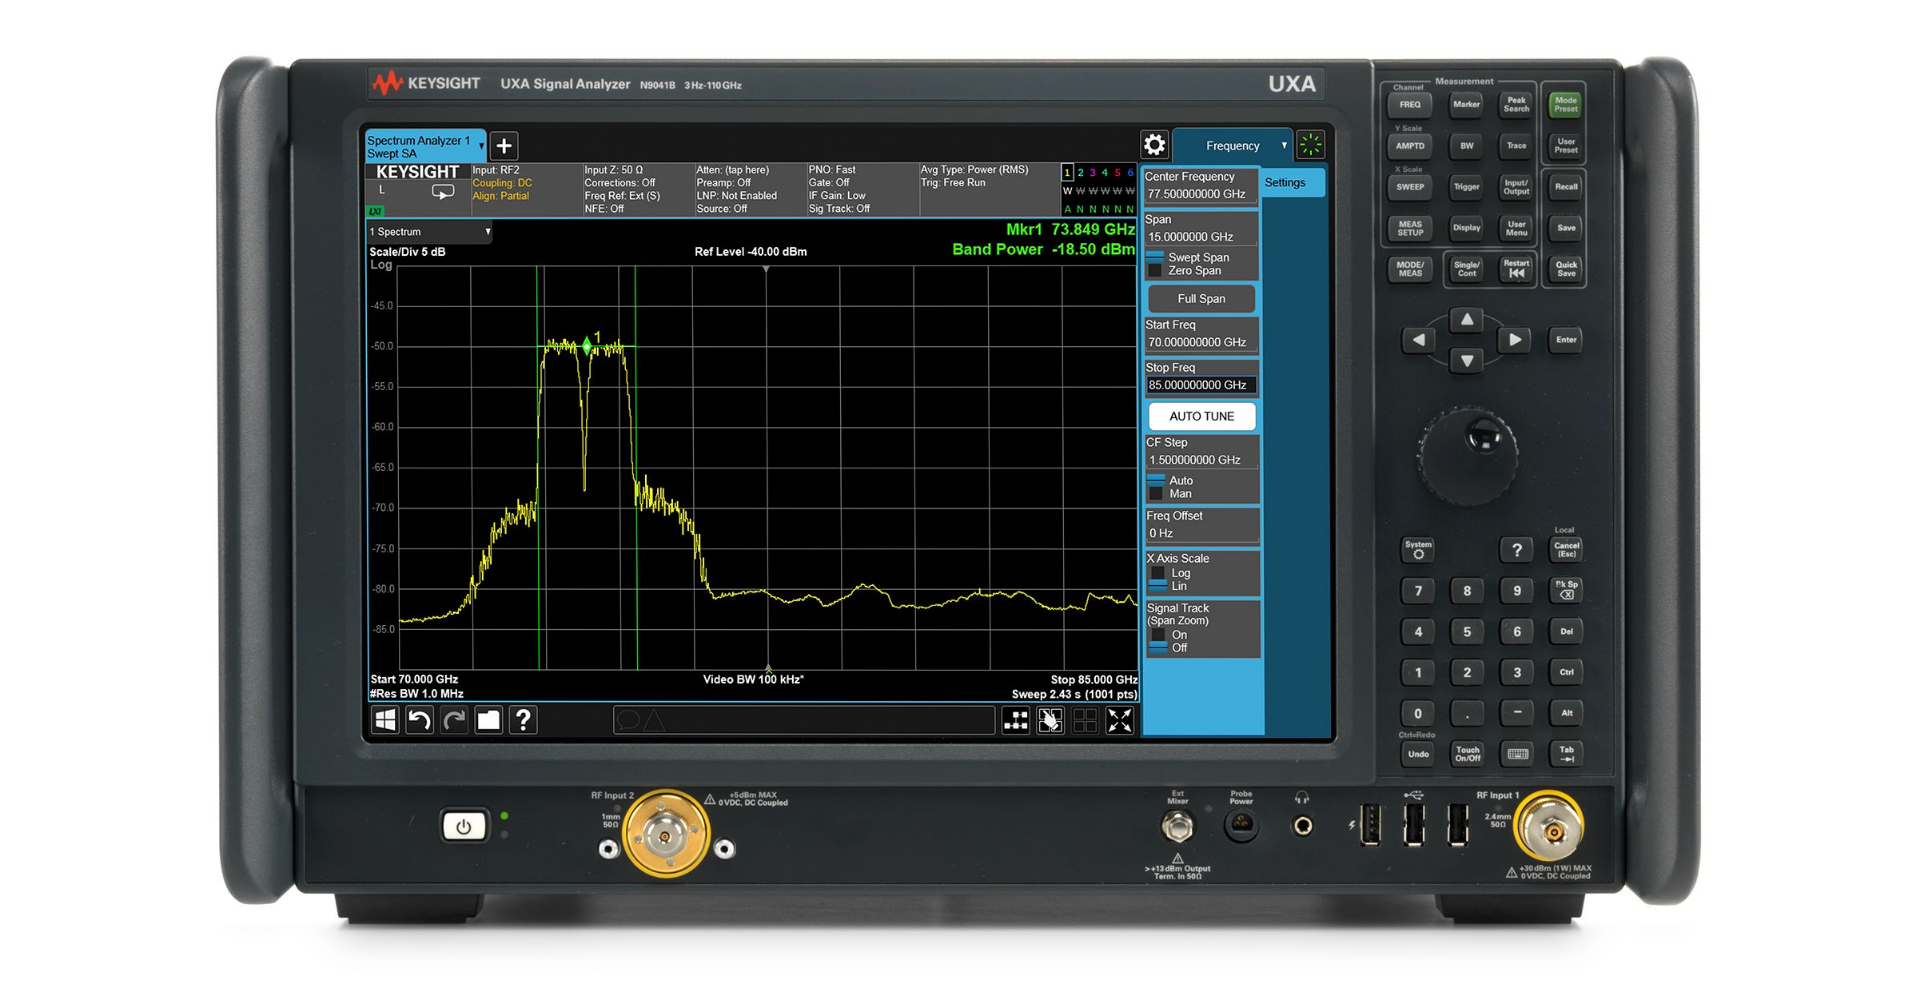The width and height of the screenshot is (1920, 984).
Task: Select the Zero Span option
Action: tap(1186, 271)
